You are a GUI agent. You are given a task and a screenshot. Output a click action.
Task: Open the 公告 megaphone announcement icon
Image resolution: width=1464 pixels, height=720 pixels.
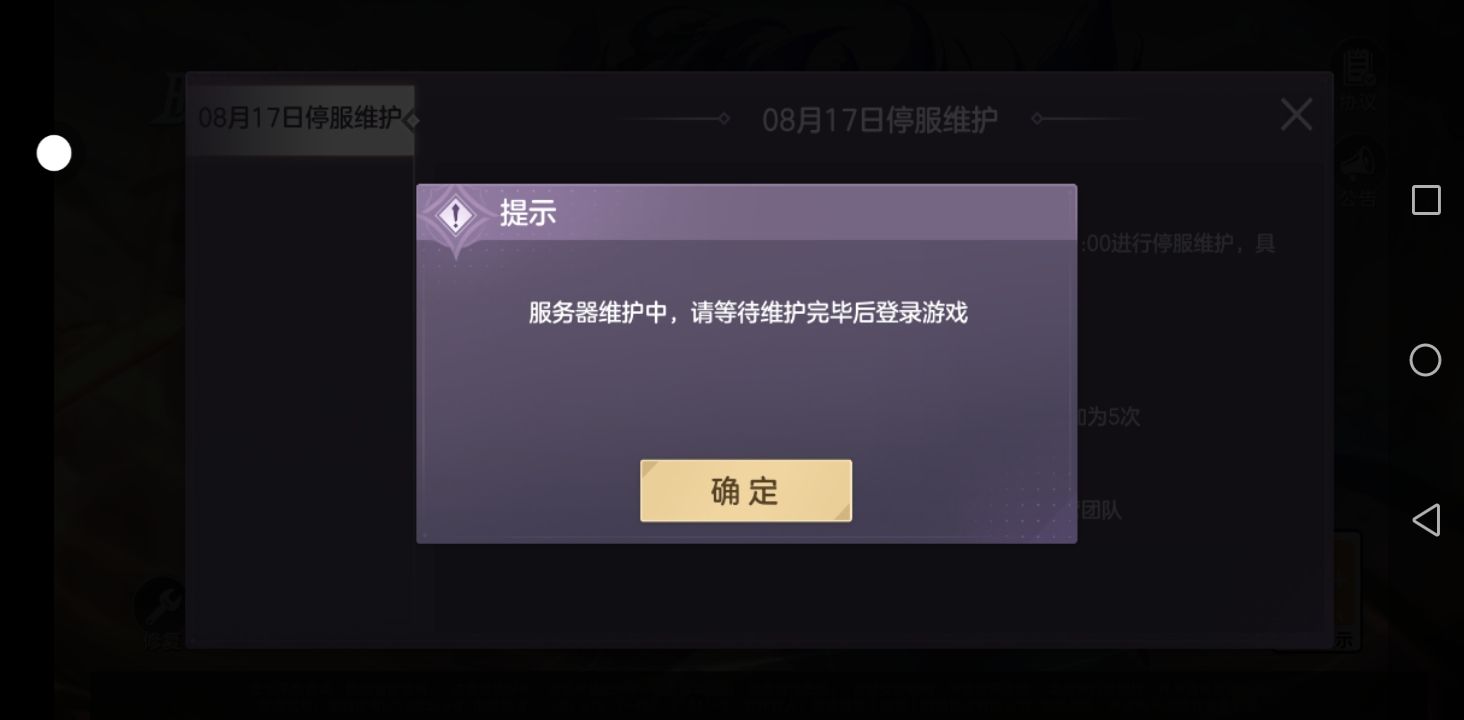[1358, 171]
